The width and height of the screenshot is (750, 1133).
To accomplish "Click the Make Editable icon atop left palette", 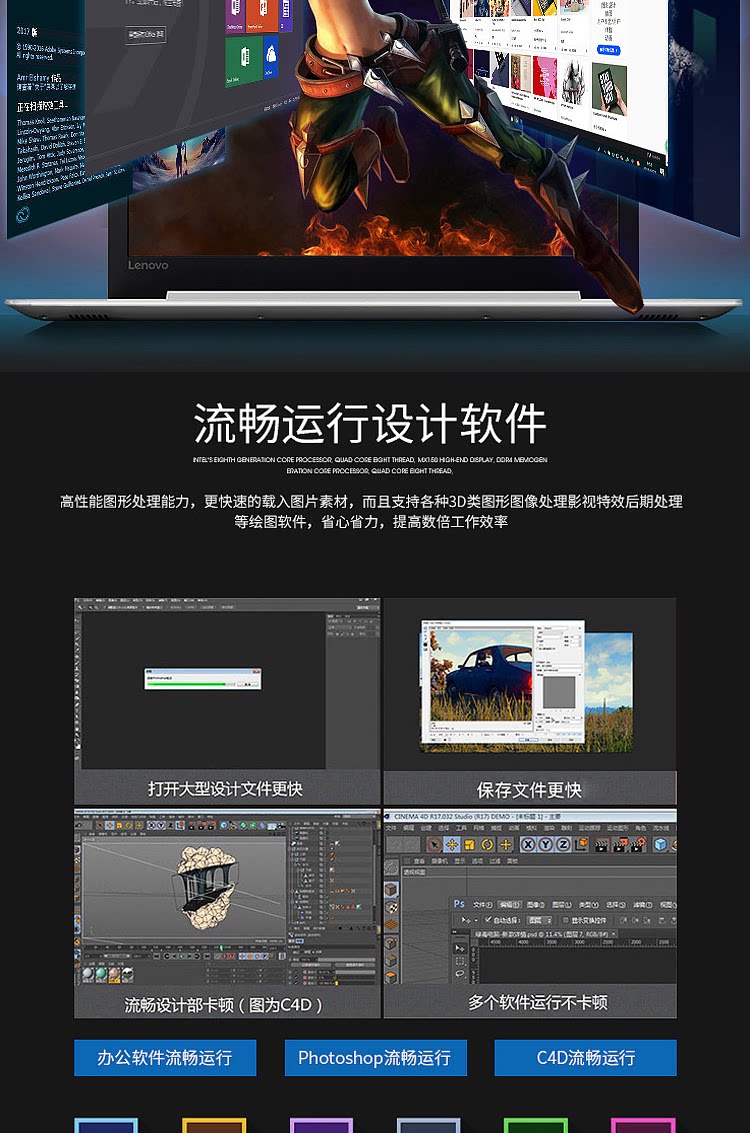I will pyautogui.click(x=392, y=867).
